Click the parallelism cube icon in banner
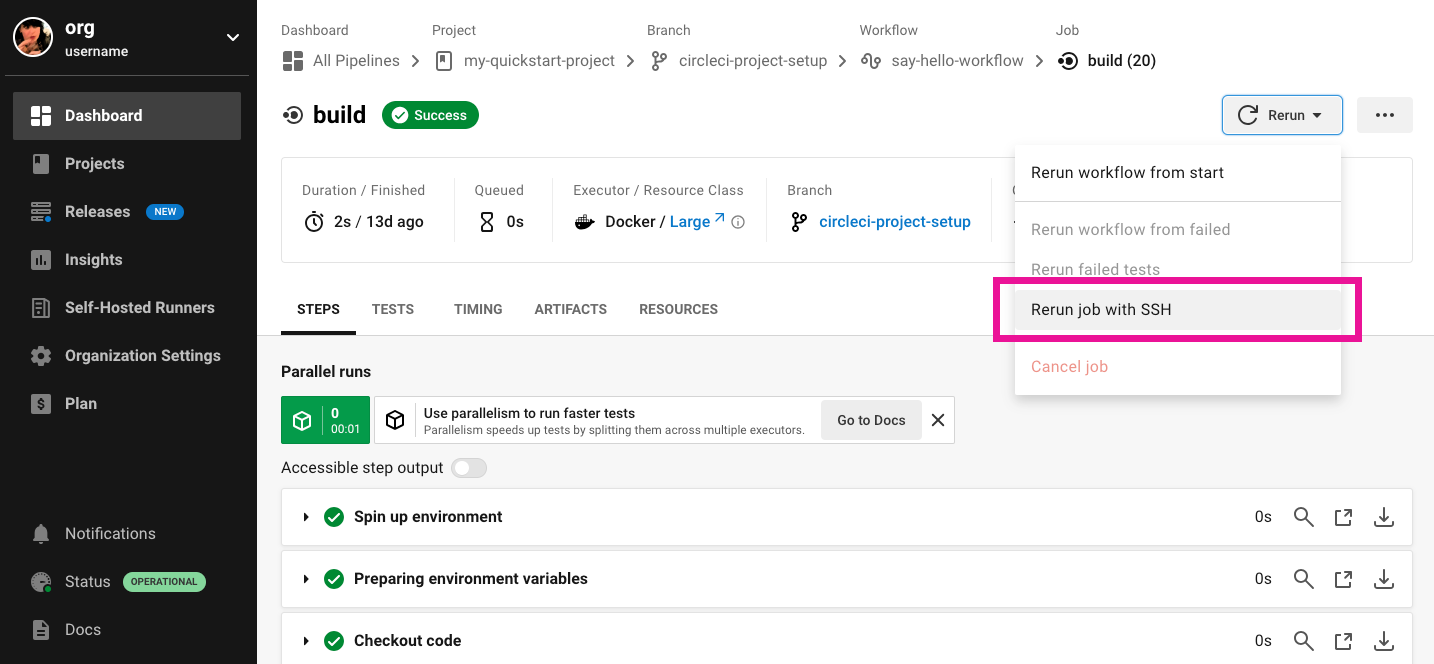 point(395,420)
